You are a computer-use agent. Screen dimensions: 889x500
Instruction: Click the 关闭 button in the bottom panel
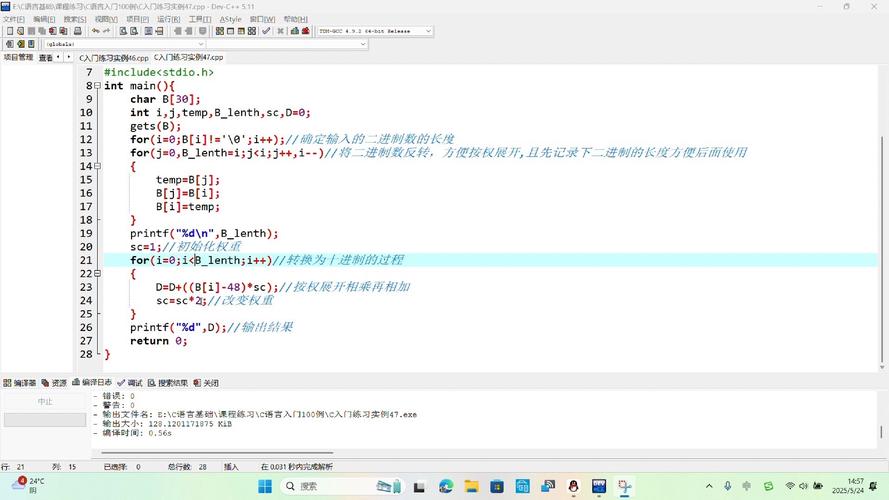[207, 383]
